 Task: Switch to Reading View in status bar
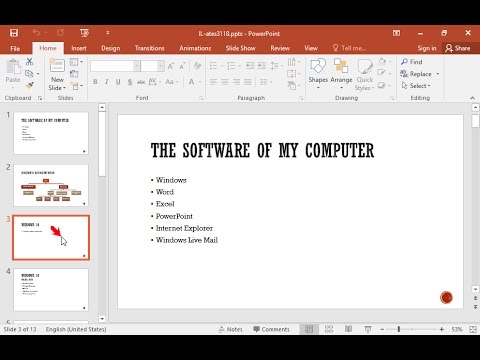pyautogui.click(x=348, y=329)
